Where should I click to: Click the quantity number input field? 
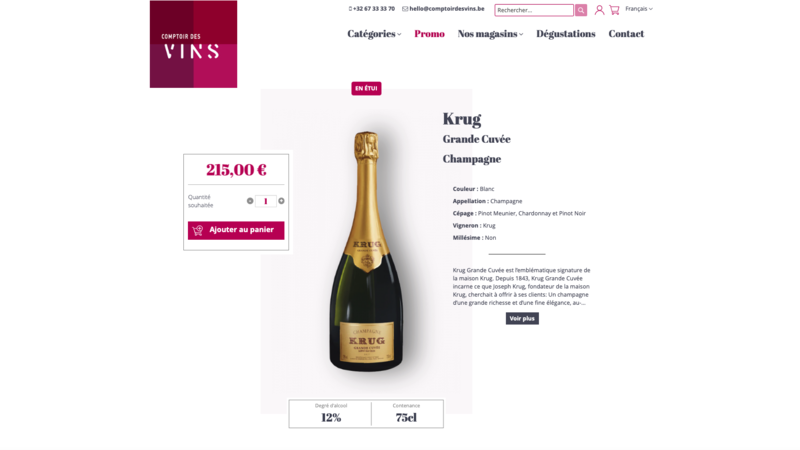265,201
